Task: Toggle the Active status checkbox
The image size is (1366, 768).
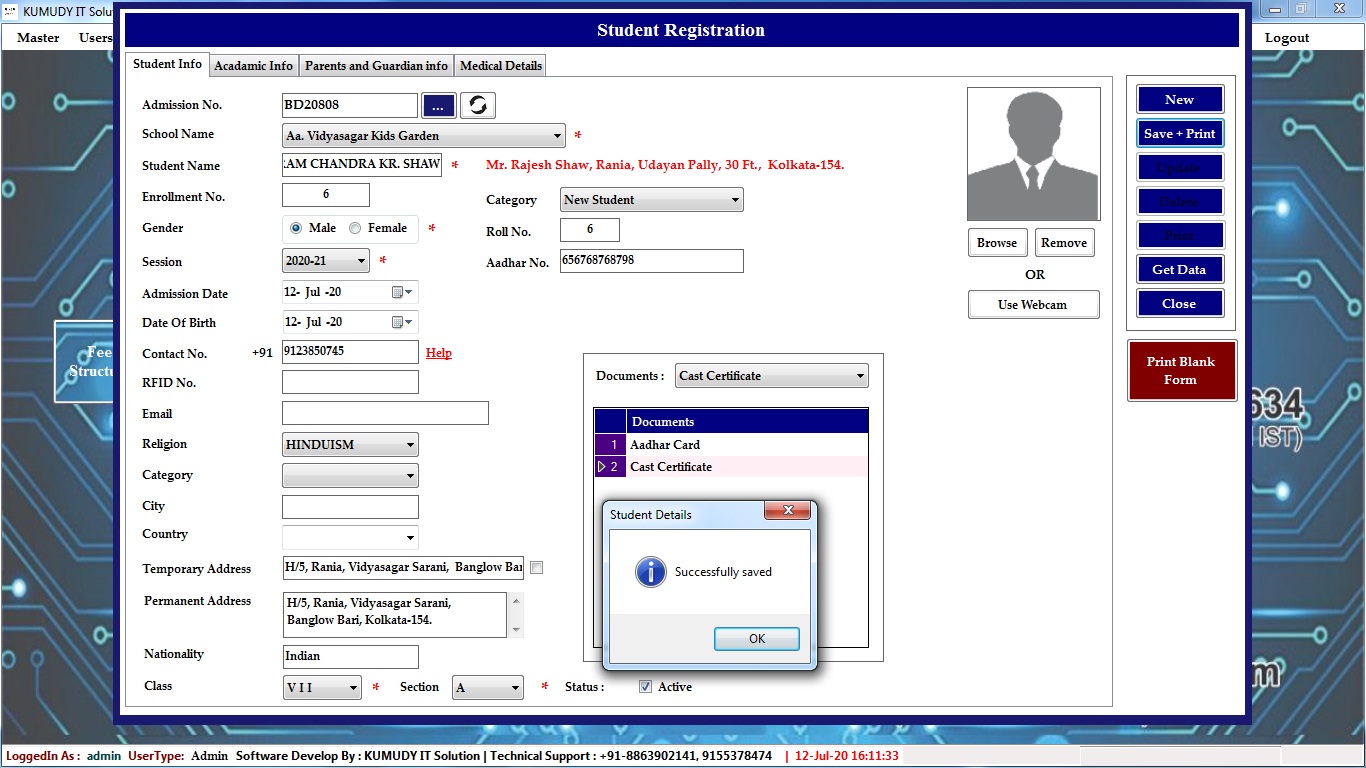Action: 646,687
